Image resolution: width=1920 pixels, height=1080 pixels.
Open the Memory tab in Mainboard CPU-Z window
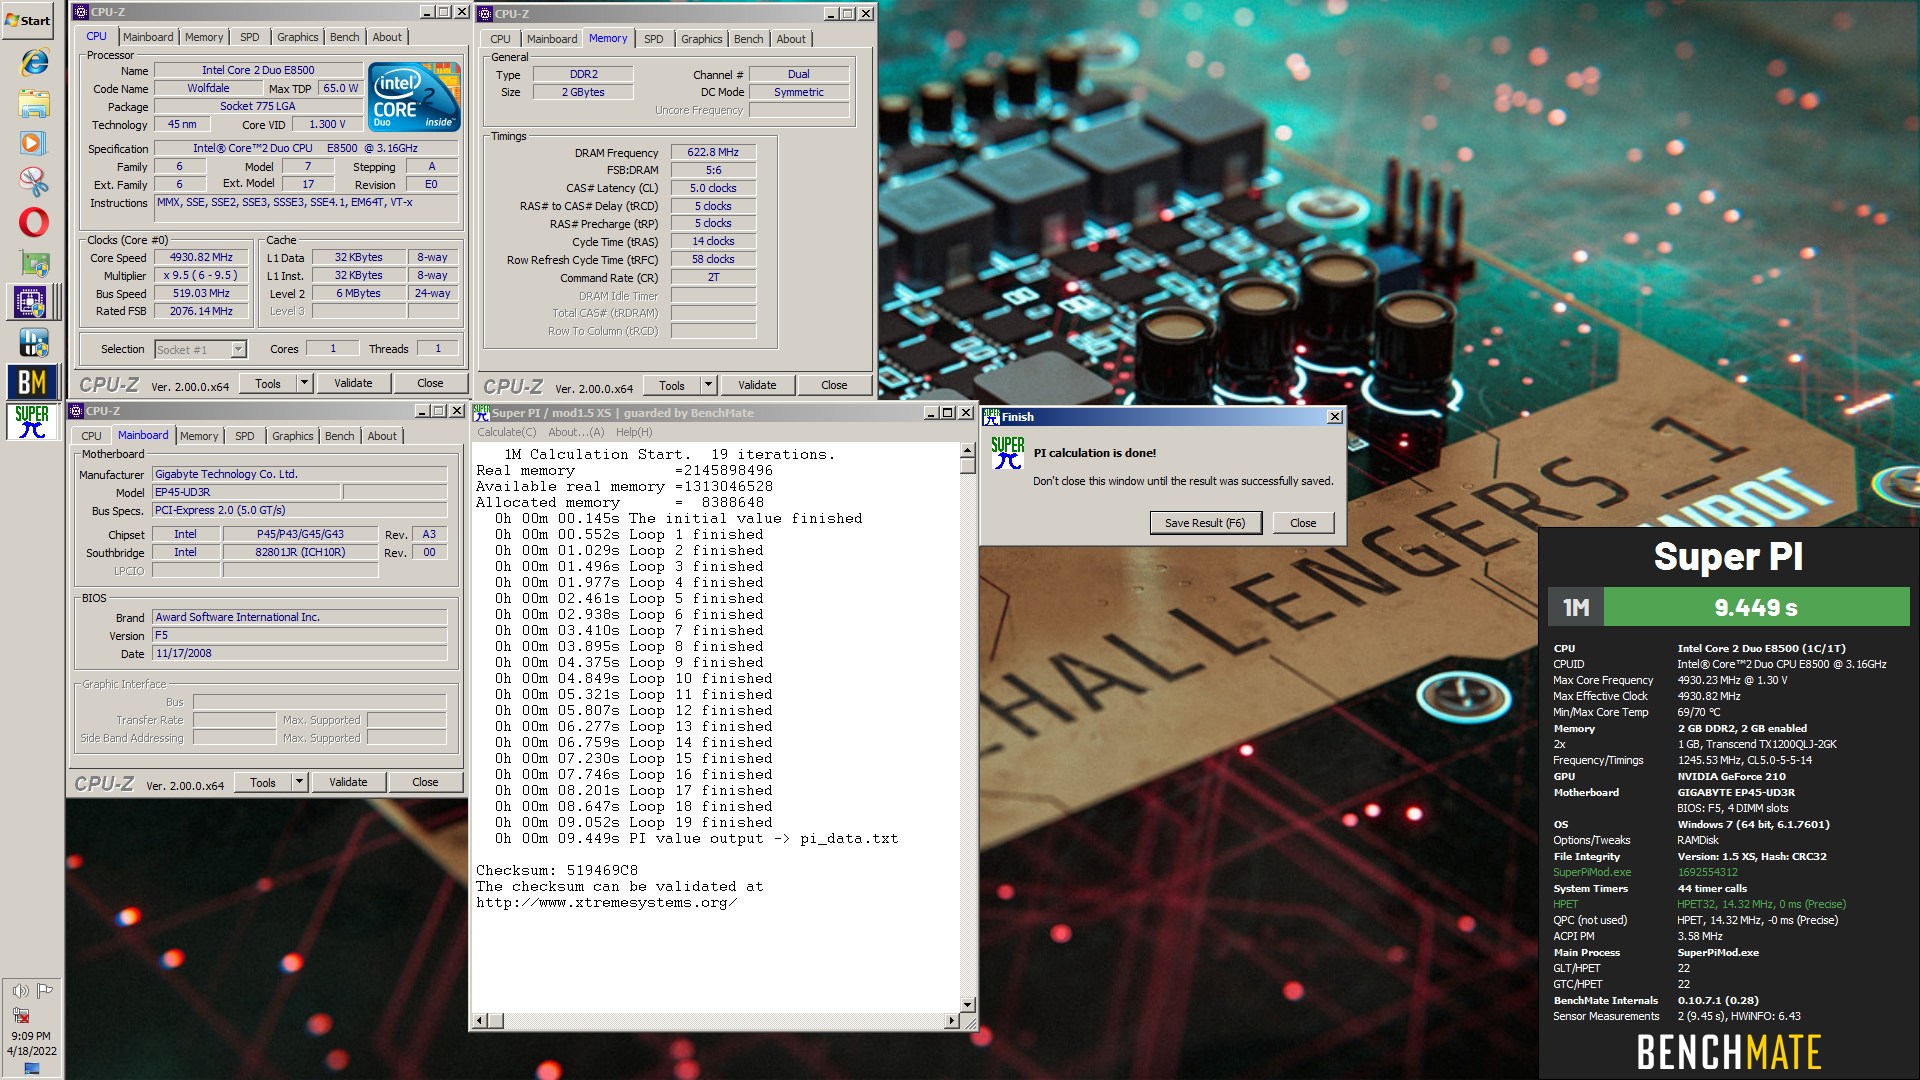(199, 436)
